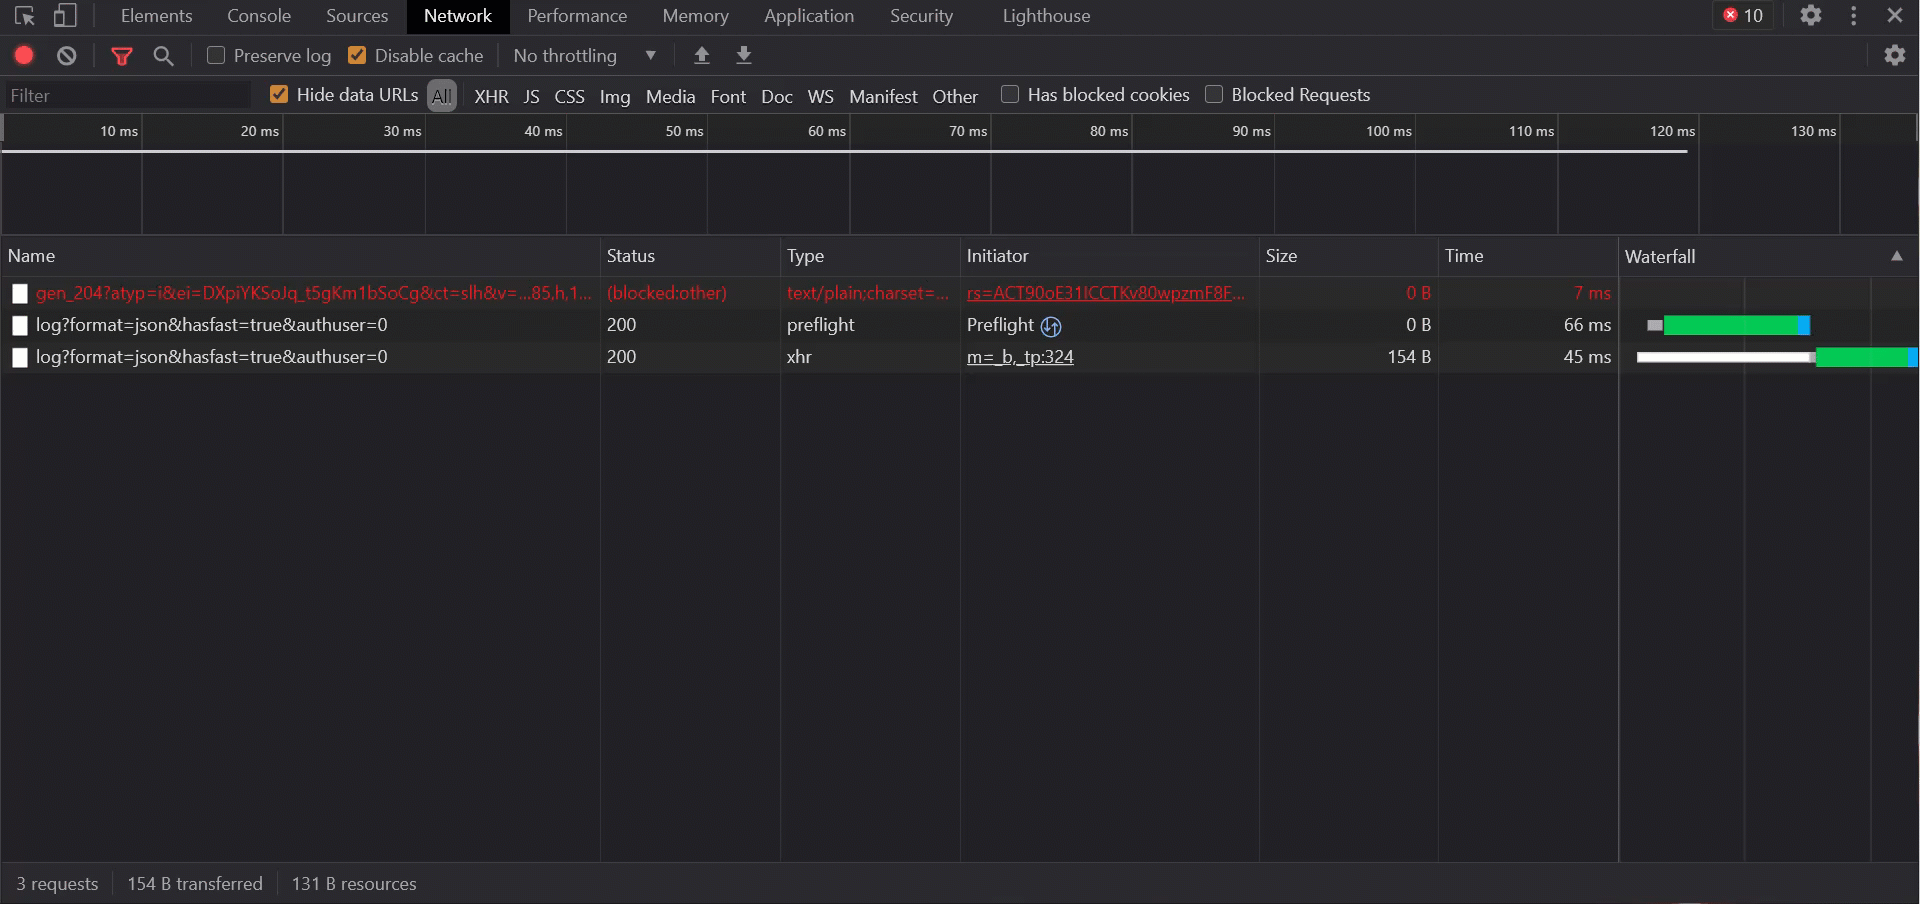Filter requests by XHR type

point(491,96)
